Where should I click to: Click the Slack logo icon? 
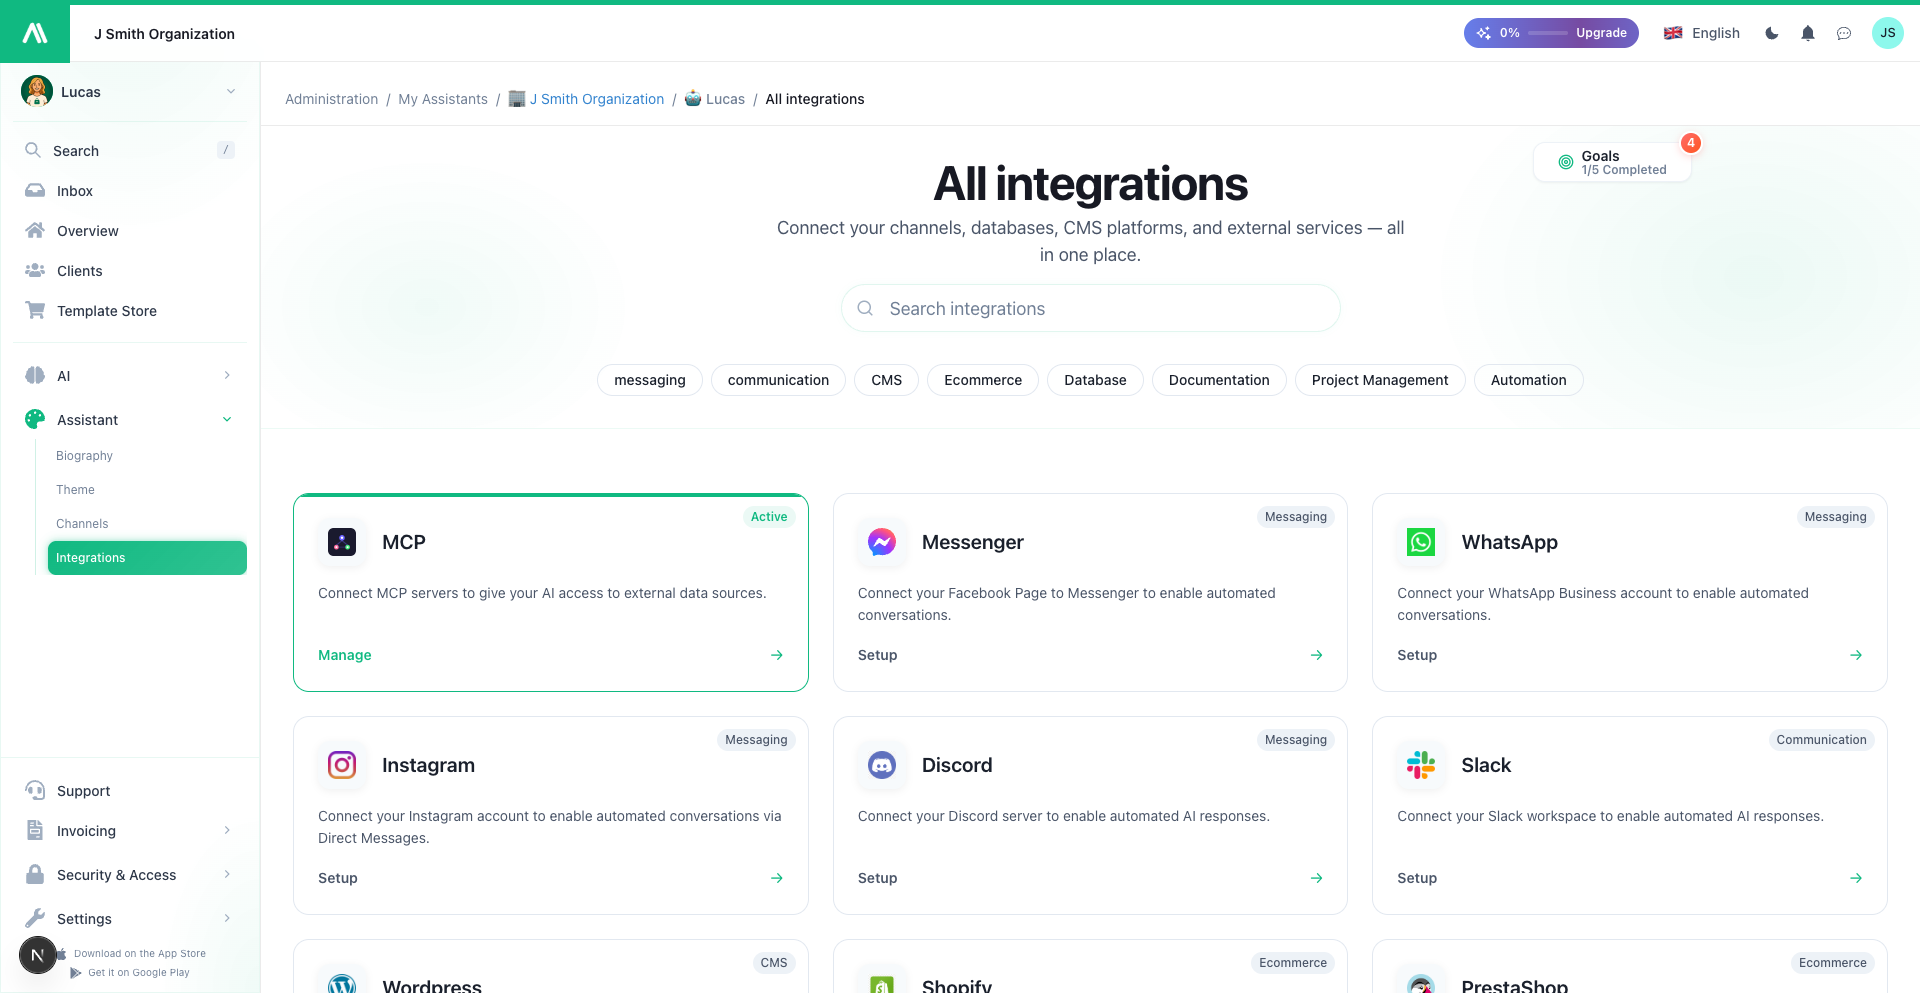[1421, 765]
